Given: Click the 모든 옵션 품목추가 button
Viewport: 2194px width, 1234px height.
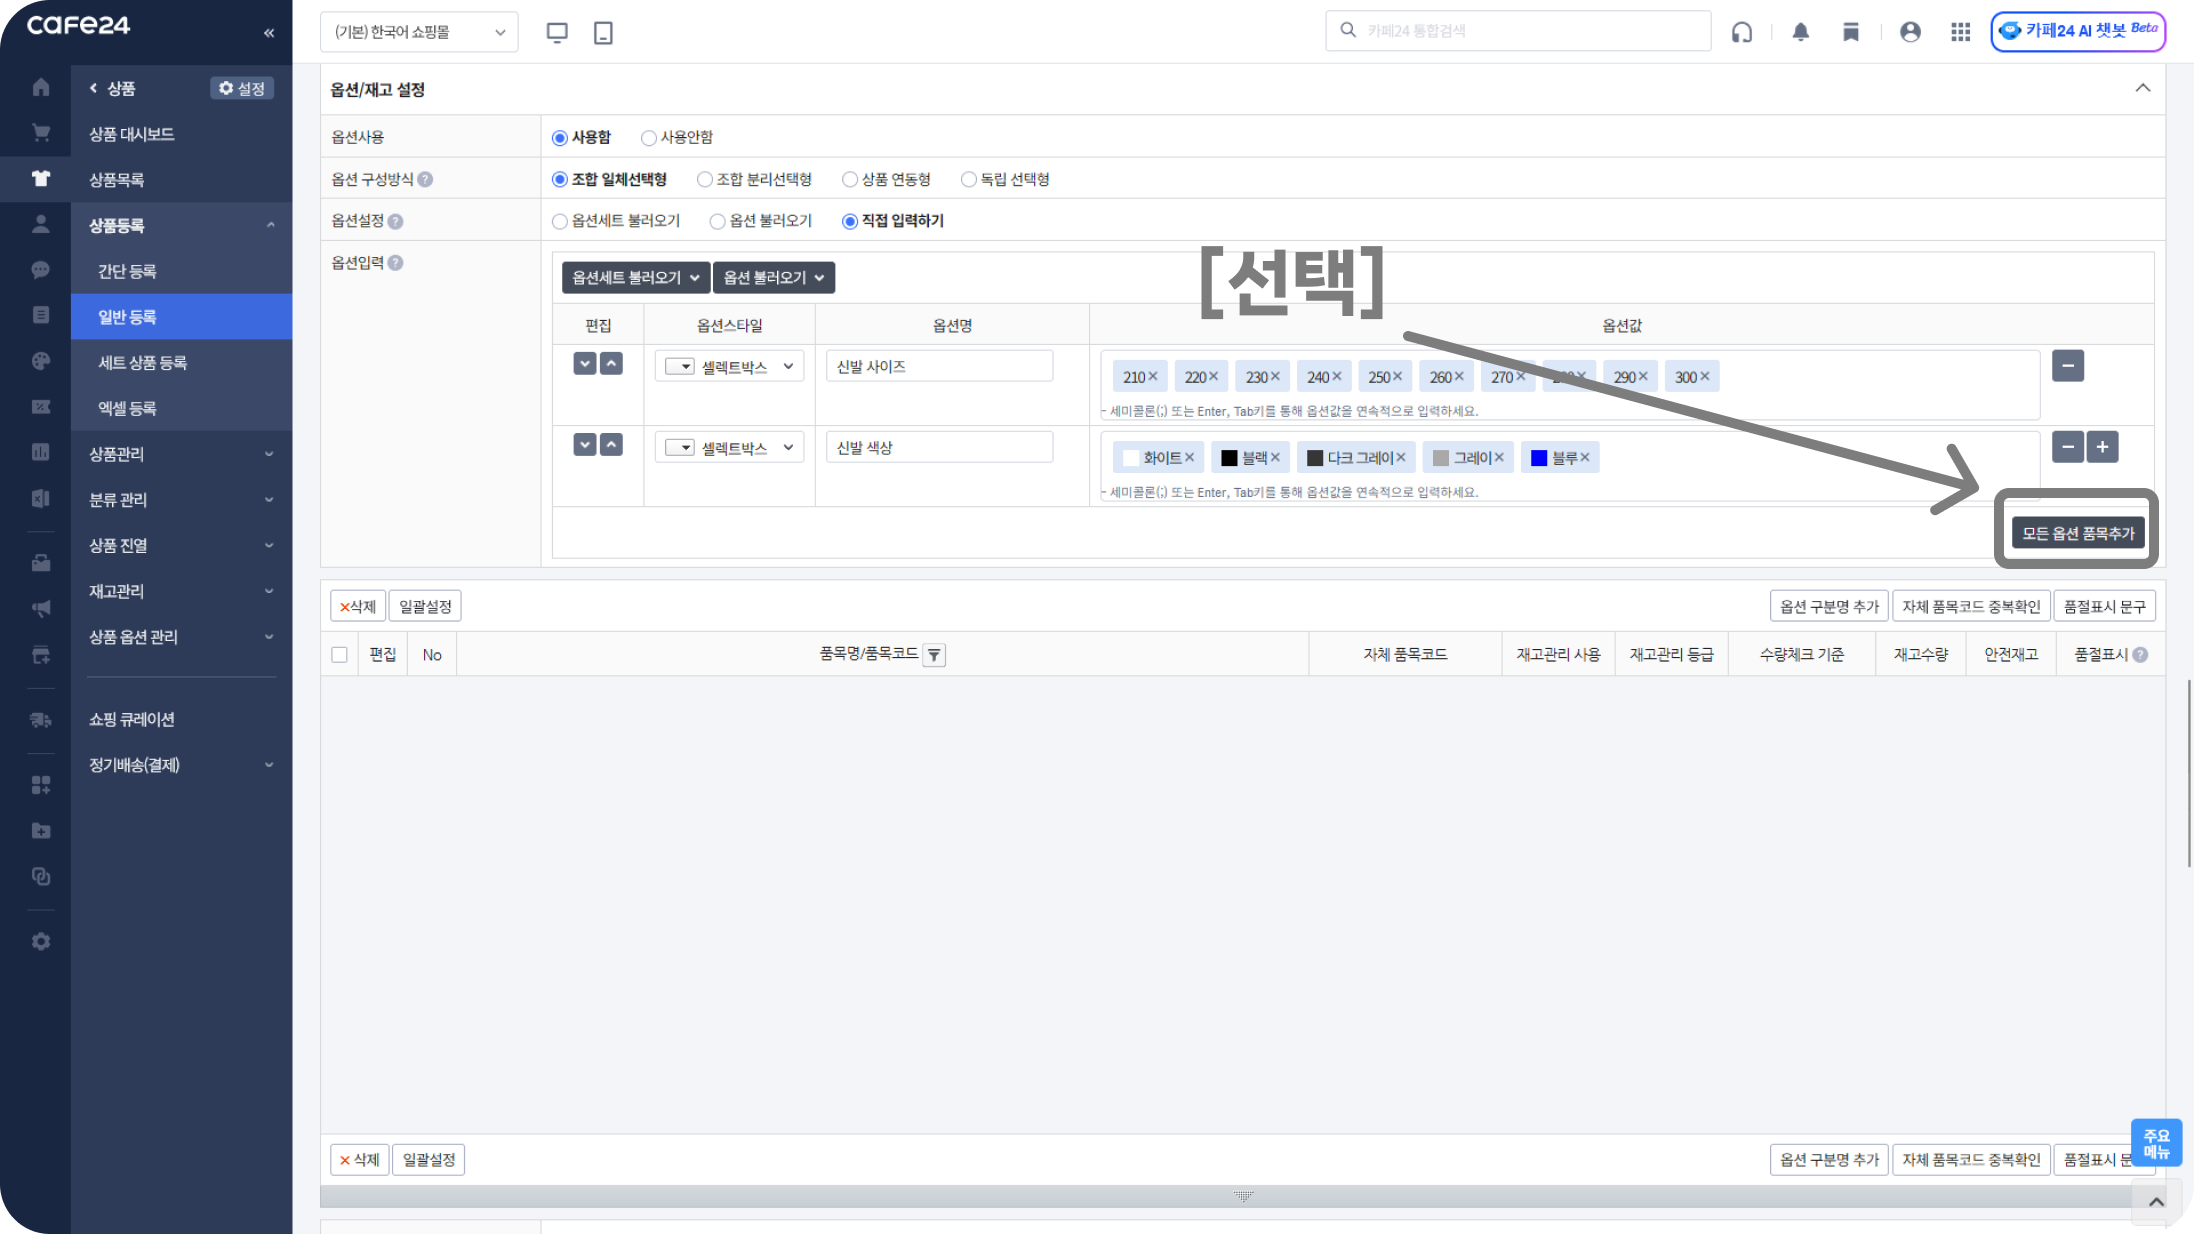Looking at the screenshot, I should (x=2077, y=533).
